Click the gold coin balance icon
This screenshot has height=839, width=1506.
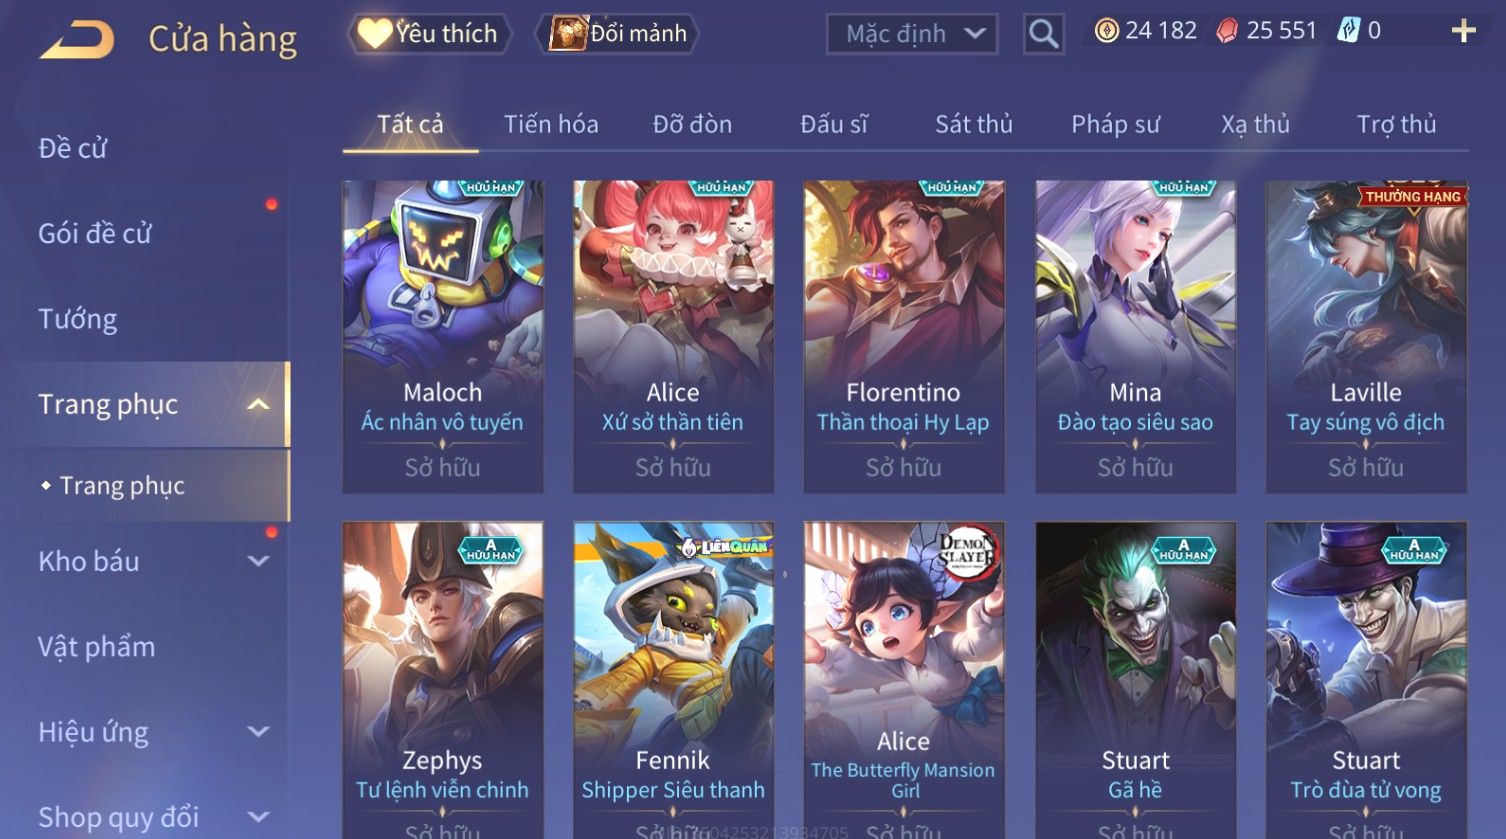click(1106, 31)
